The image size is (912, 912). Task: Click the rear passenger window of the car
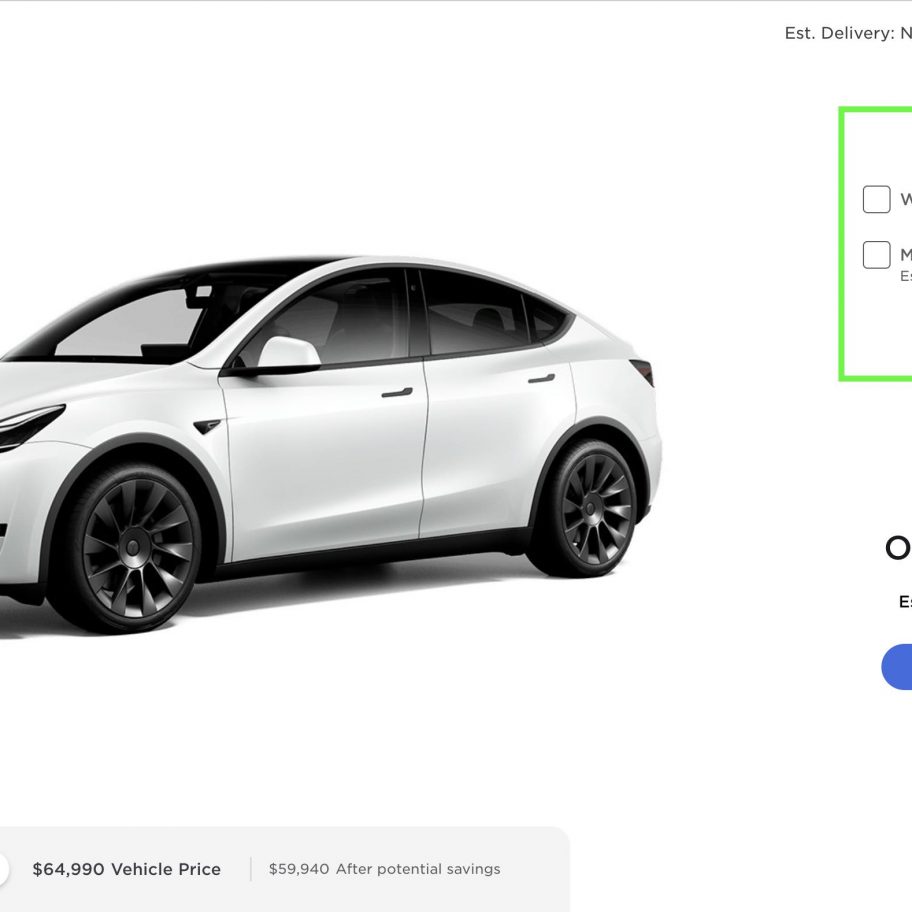click(476, 314)
